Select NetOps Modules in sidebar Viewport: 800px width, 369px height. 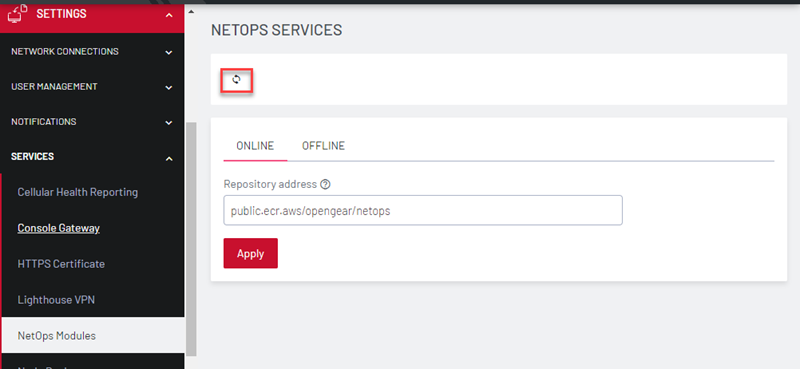pyautogui.click(x=93, y=335)
